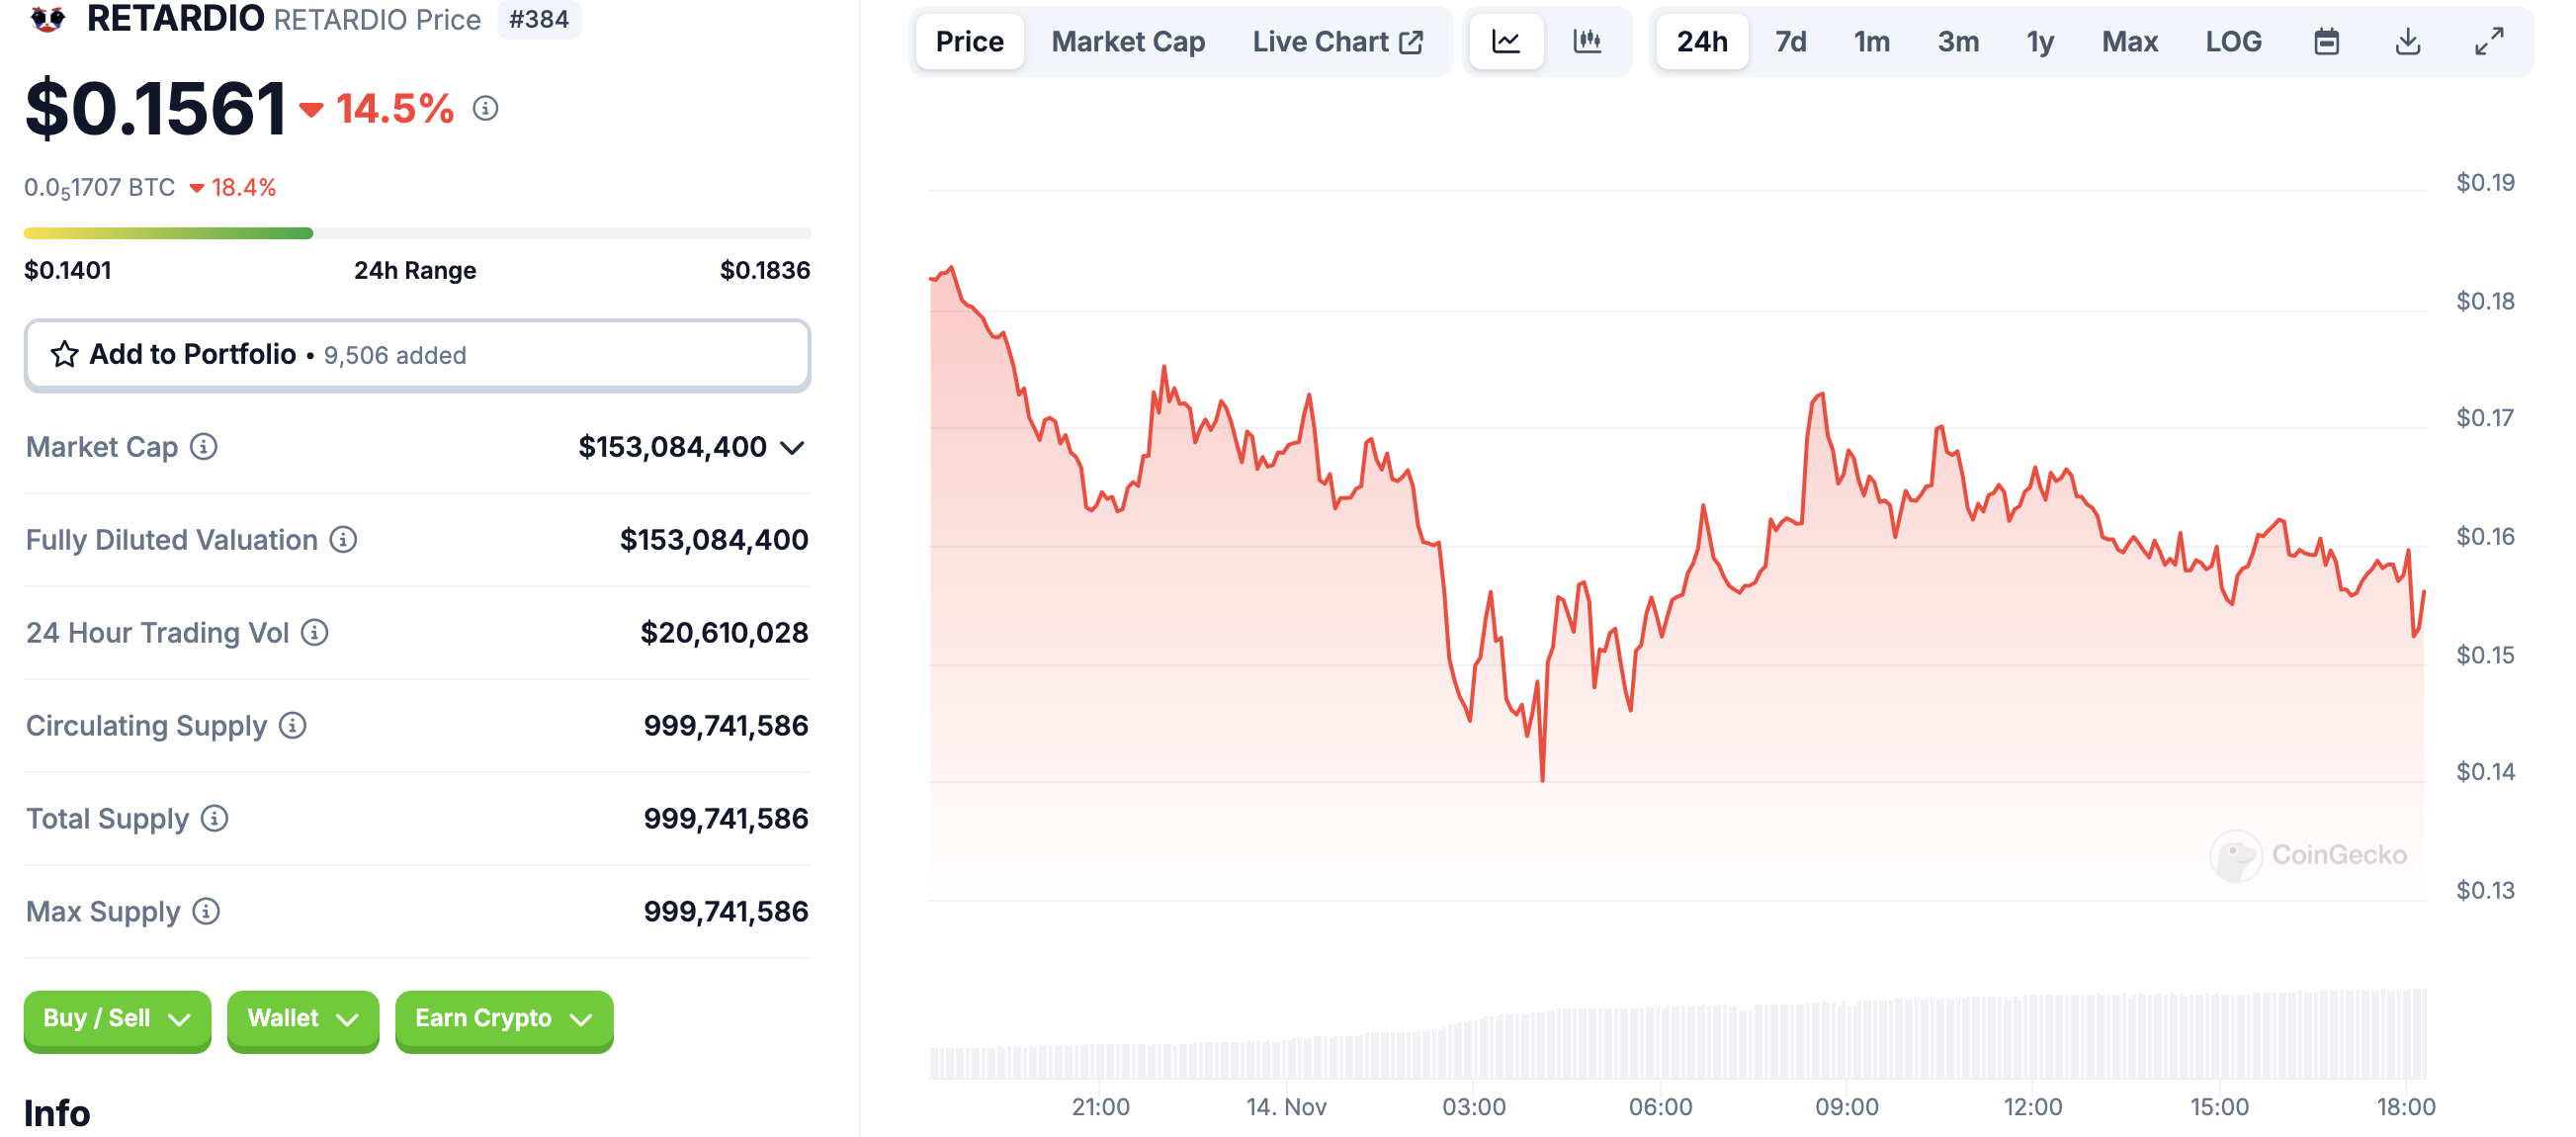Click the download chart data icon

pos(2408,42)
